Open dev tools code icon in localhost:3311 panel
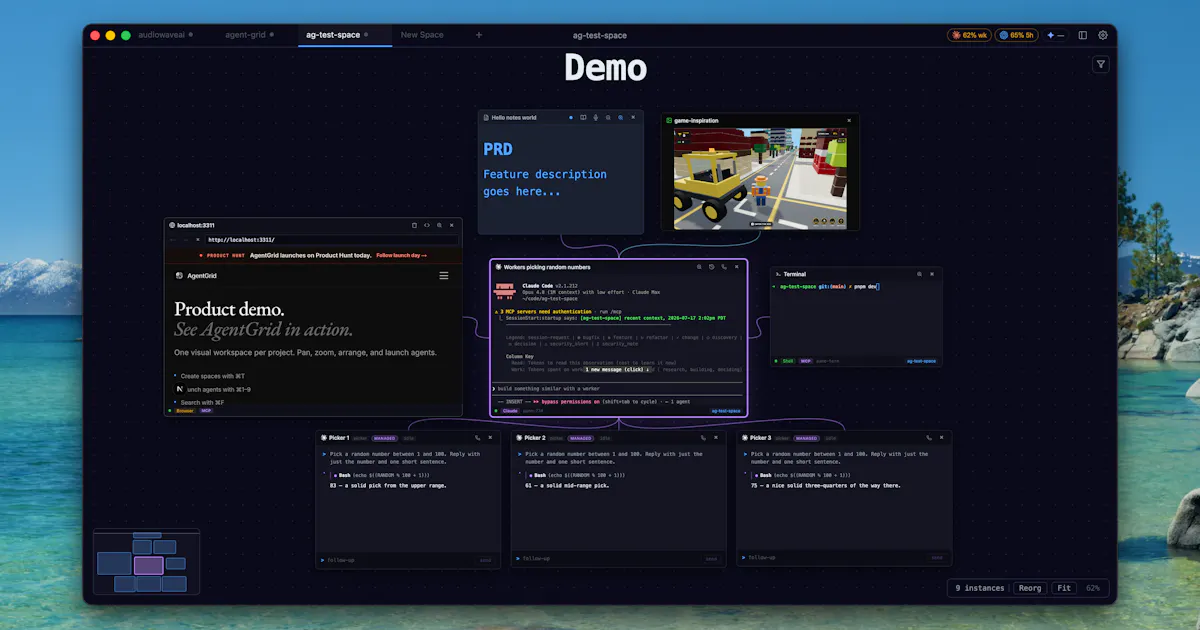Image resolution: width=1200 pixels, height=630 pixels. point(427,225)
